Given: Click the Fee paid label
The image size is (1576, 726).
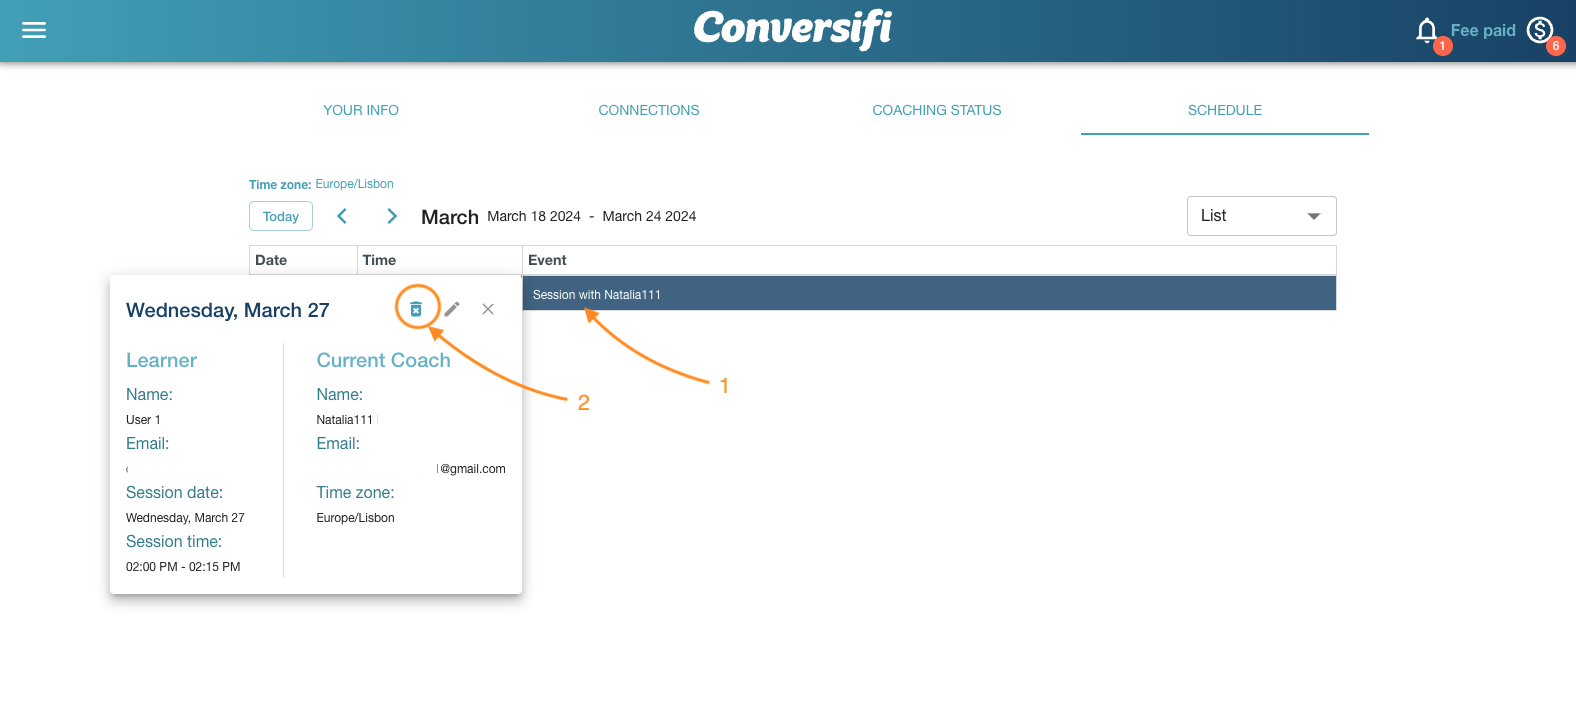Looking at the screenshot, I should [1483, 31].
